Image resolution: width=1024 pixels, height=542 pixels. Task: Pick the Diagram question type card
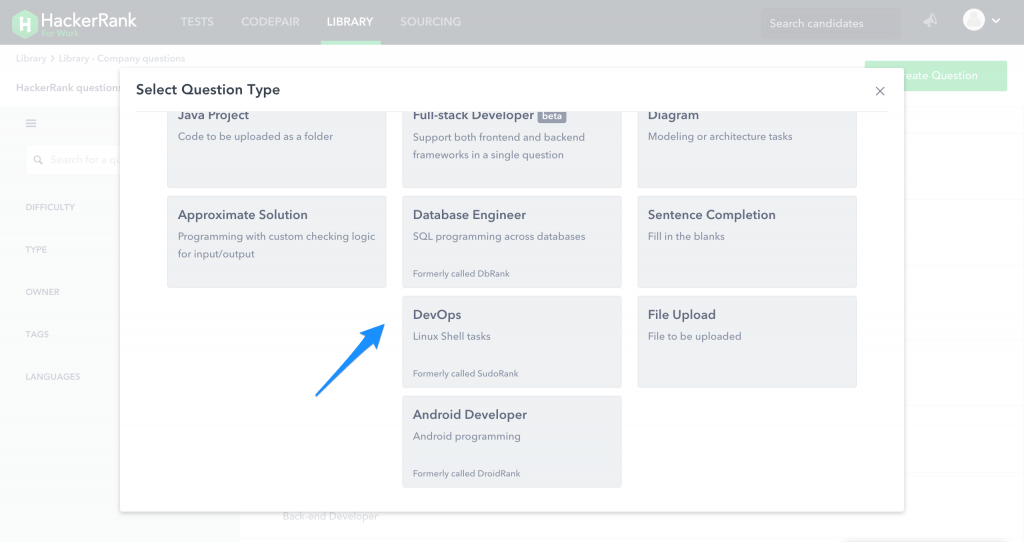pos(746,150)
